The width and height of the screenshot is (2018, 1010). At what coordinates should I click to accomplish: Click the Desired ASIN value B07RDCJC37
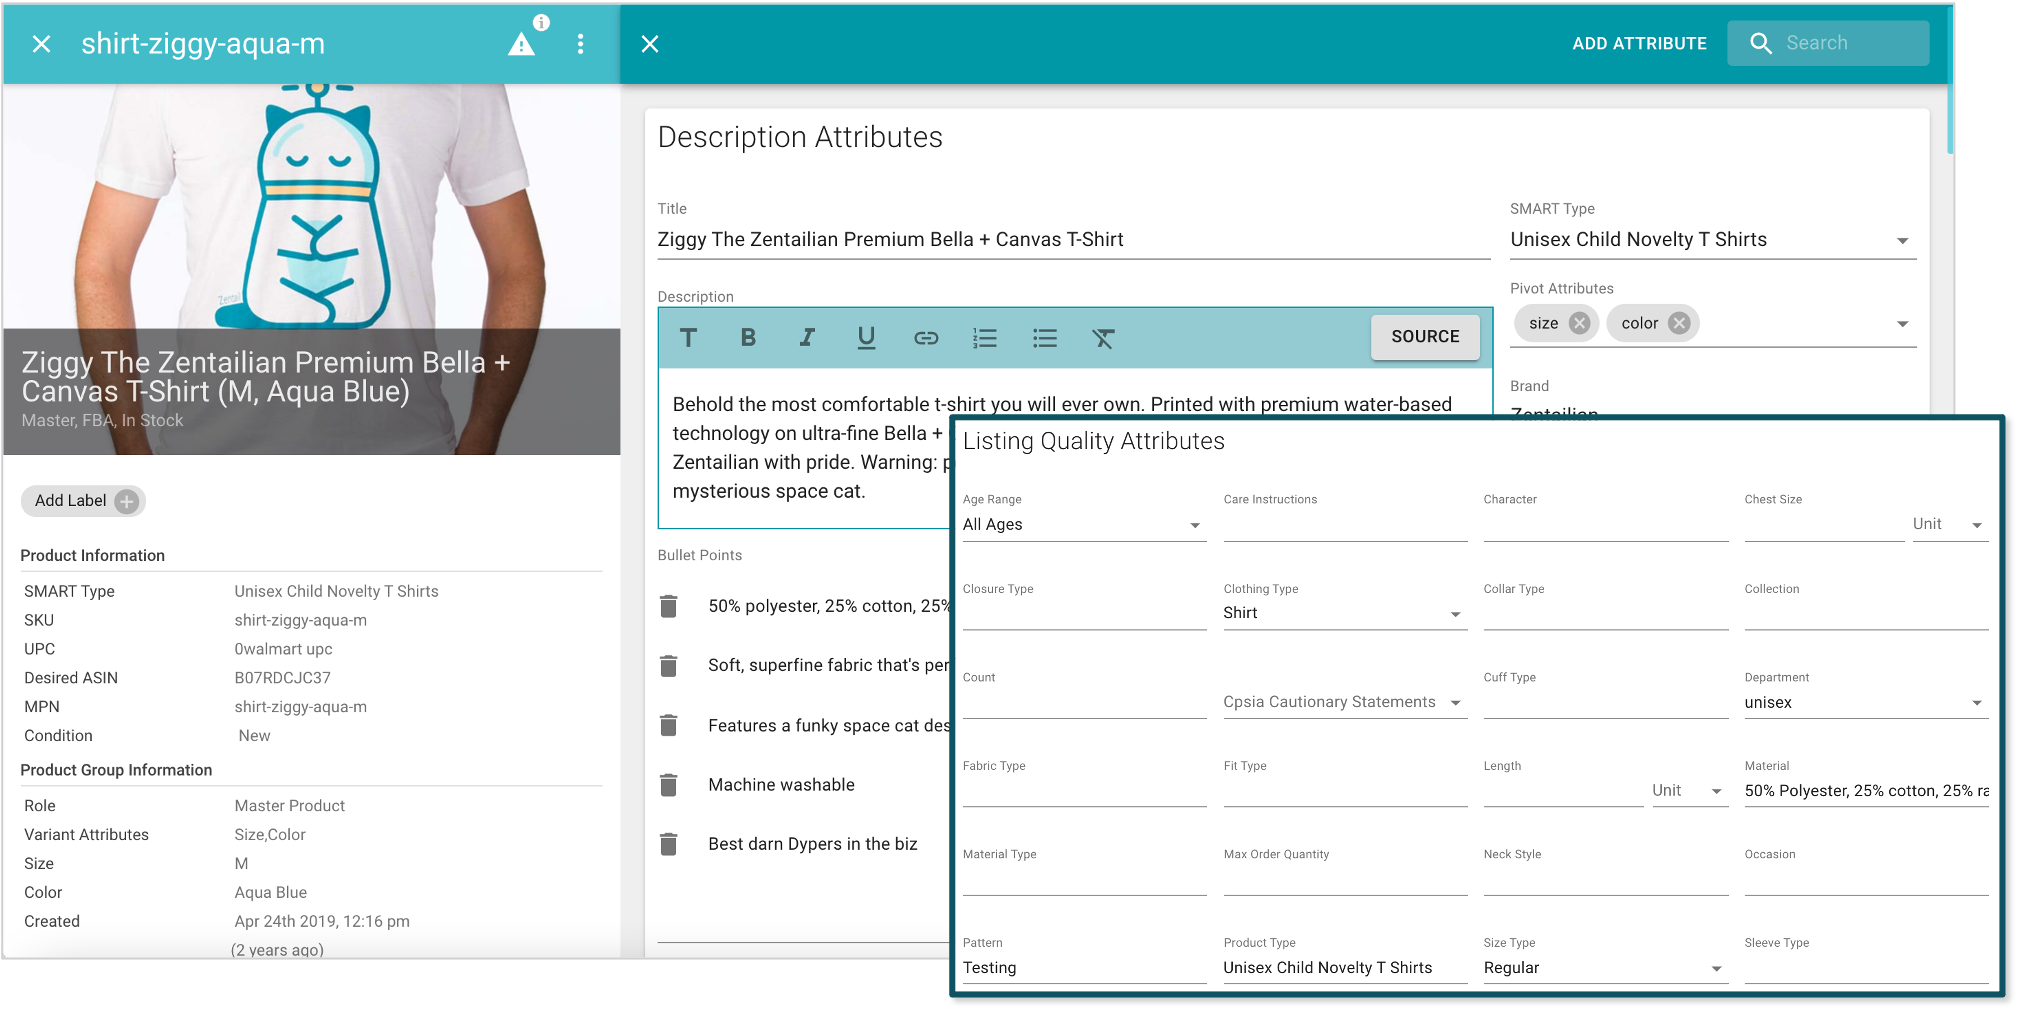(x=282, y=678)
